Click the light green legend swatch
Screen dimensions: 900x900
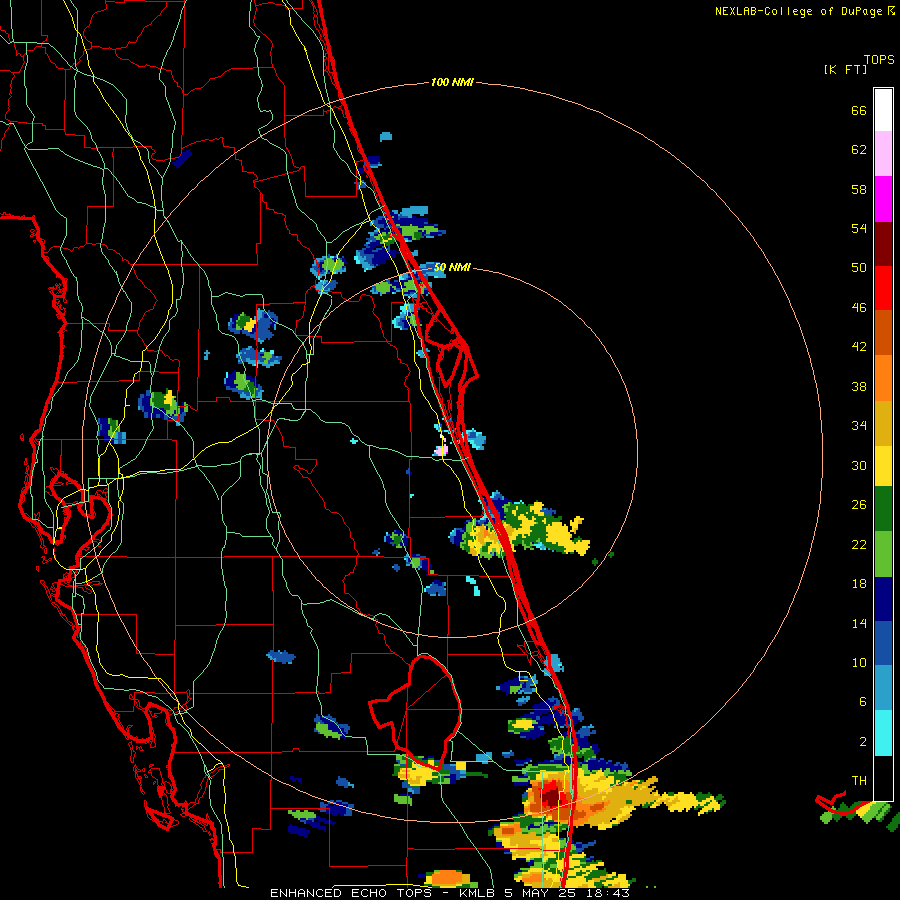pyautogui.click(x=883, y=554)
